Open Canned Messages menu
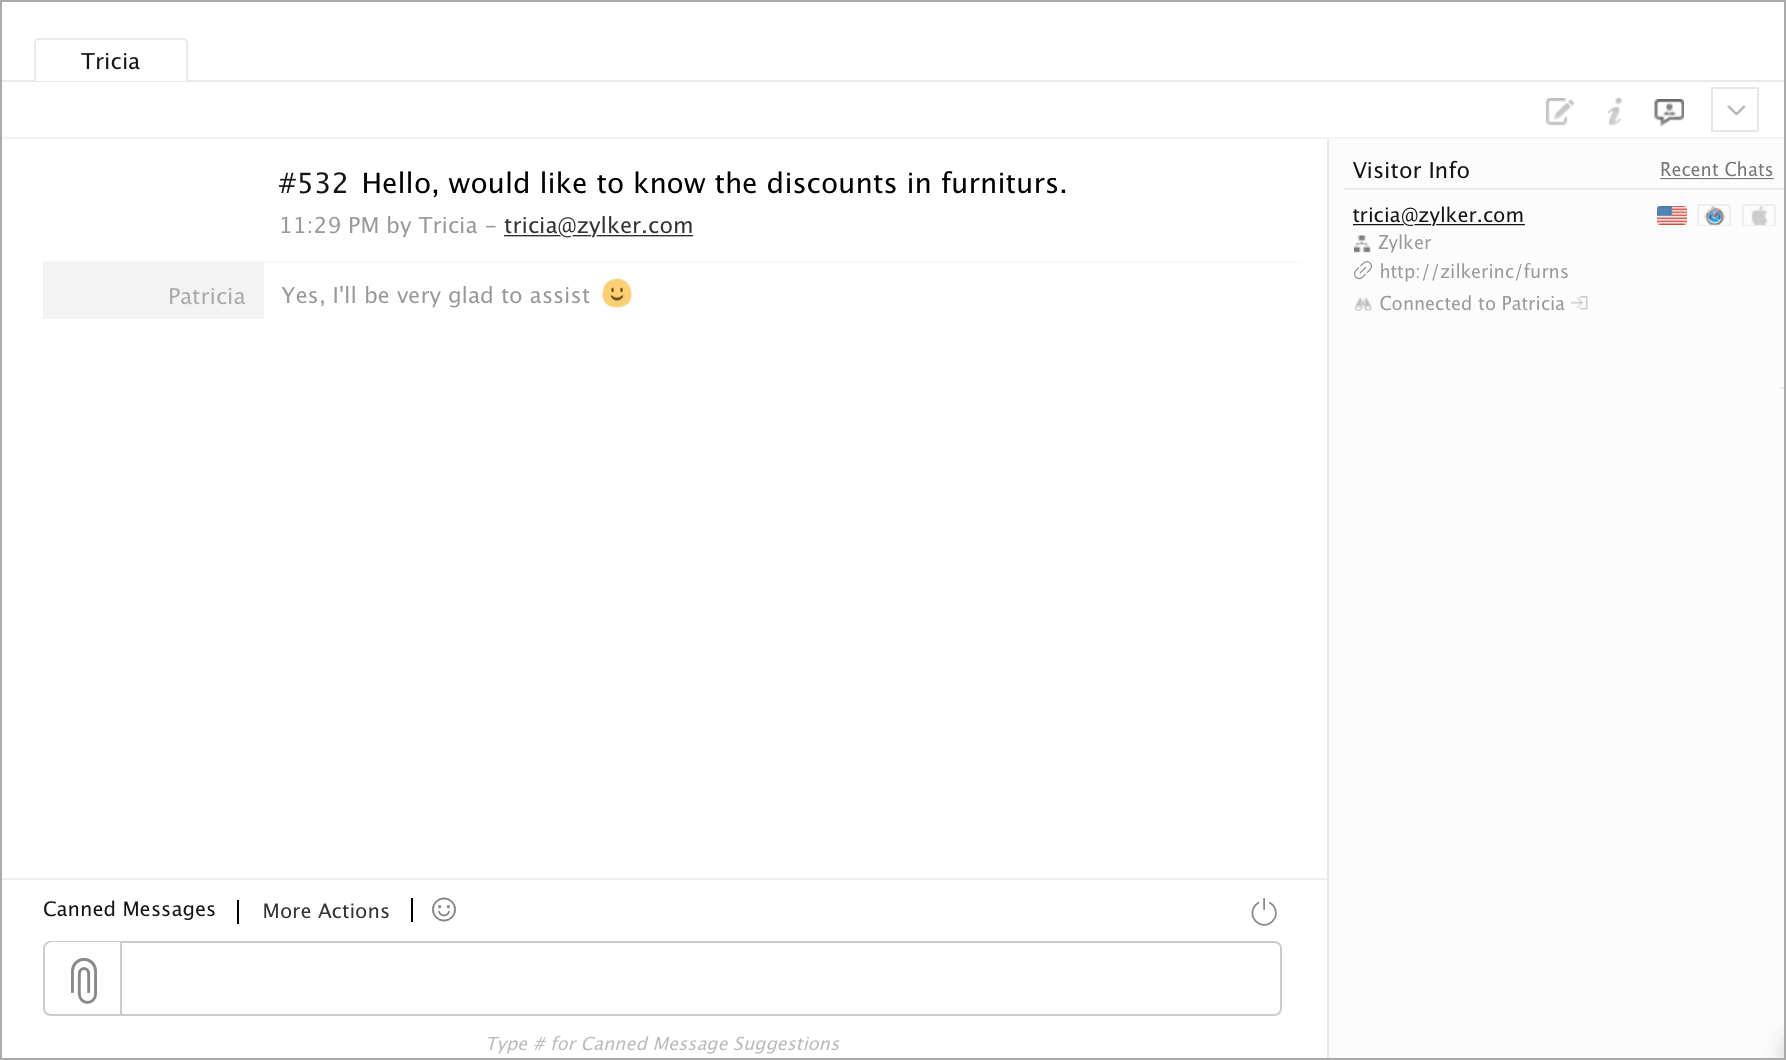The height and width of the screenshot is (1060, 1786). click(x=129, y=909)
